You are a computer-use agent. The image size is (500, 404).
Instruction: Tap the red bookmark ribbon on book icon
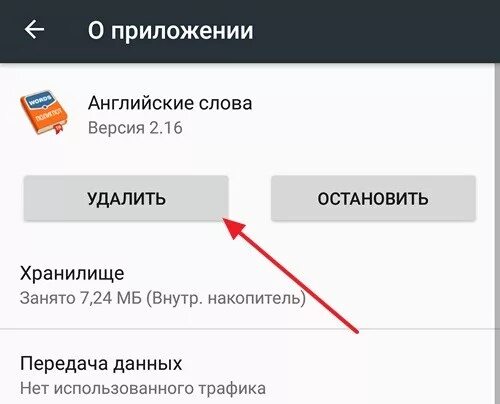coord(59,129)
